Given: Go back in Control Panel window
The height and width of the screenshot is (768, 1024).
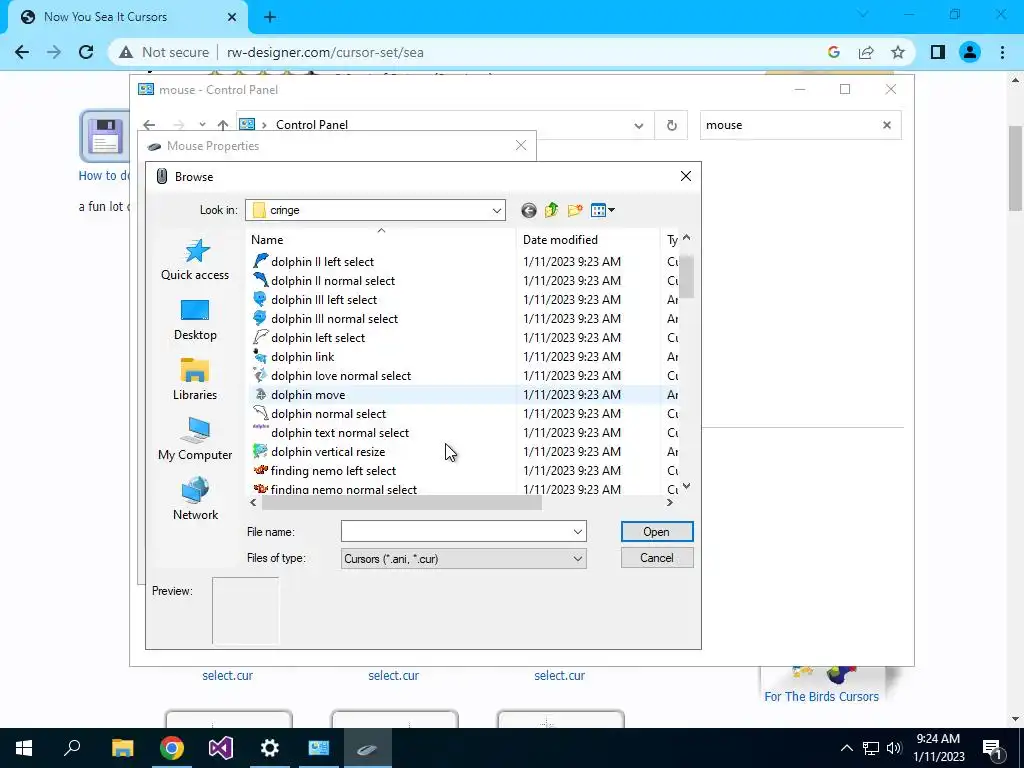Looking at the screenshot, I should tap(150, 125).
